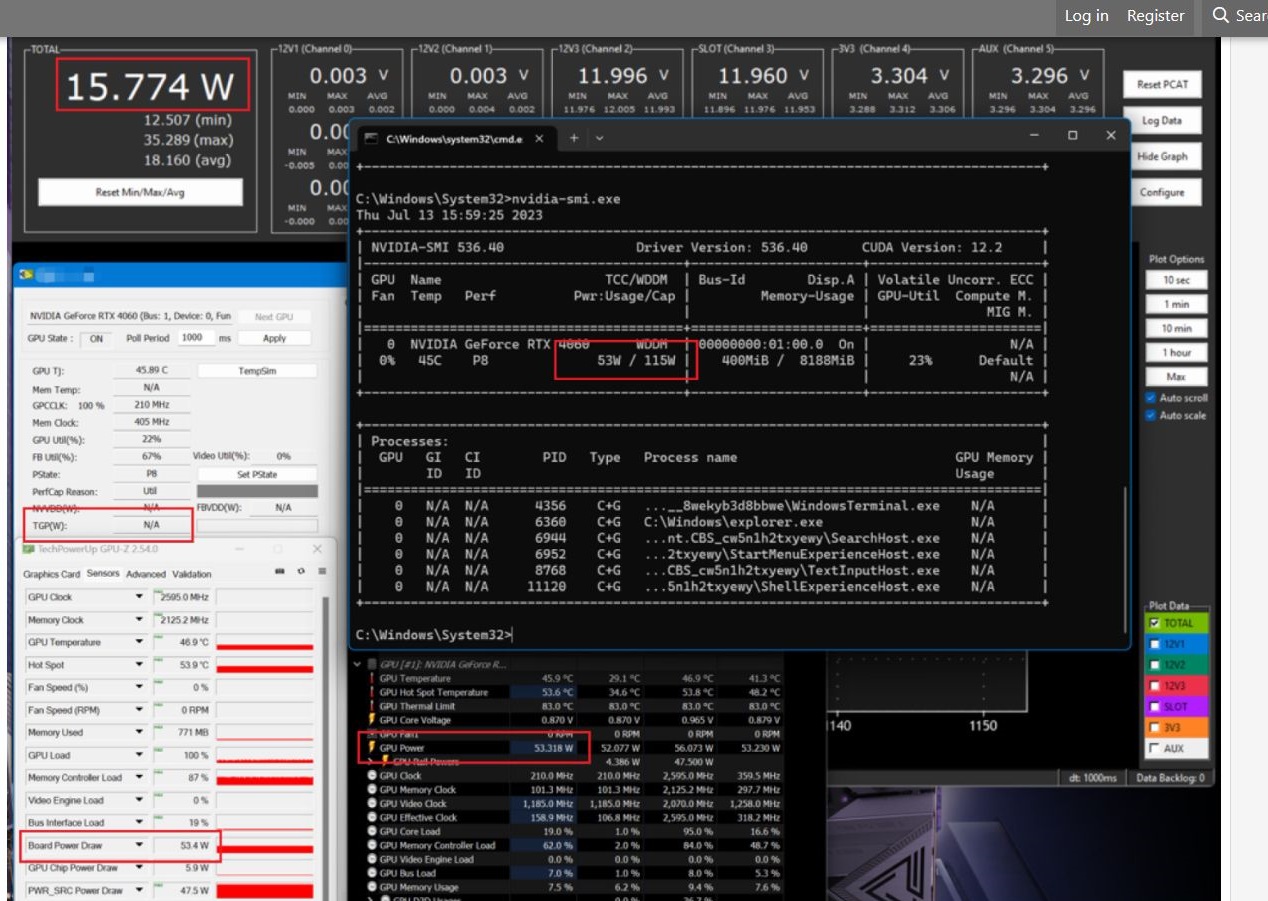Click icon beside GPU Video Engine Load row
This screenshot has width=1268, height=901.
[x=372, y=859]
